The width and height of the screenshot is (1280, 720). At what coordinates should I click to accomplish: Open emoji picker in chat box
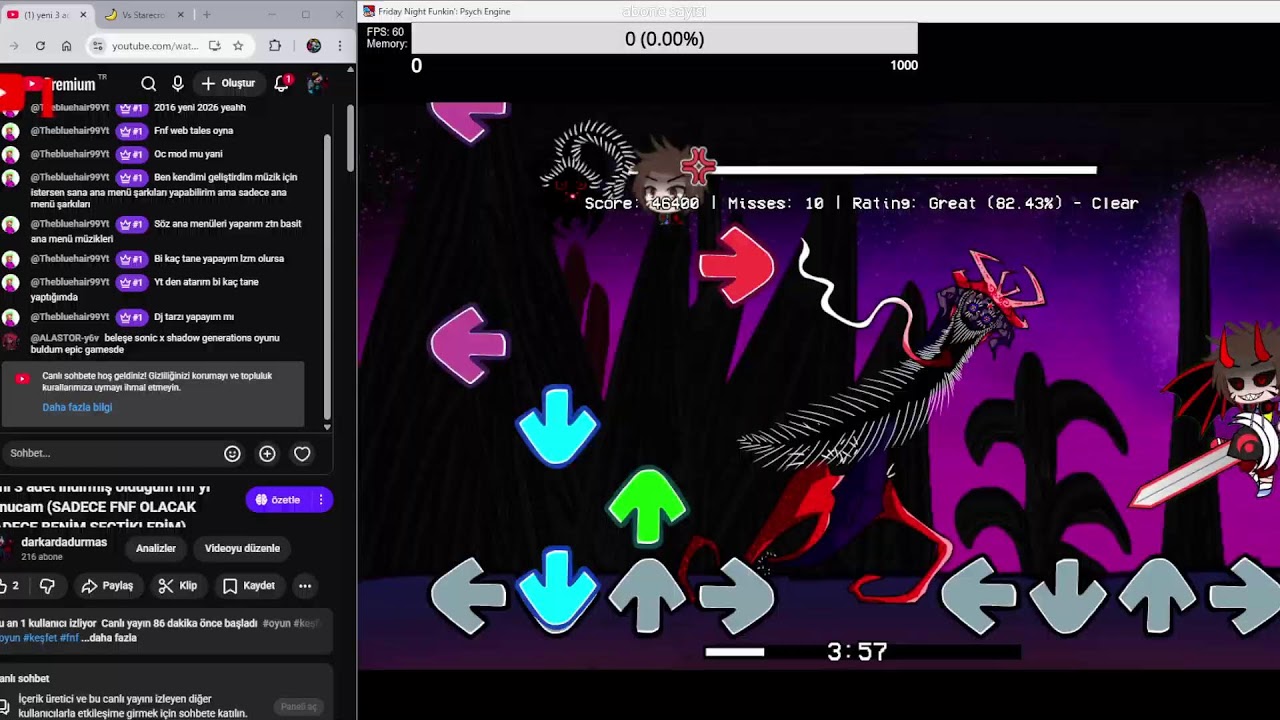click(232, 454)
